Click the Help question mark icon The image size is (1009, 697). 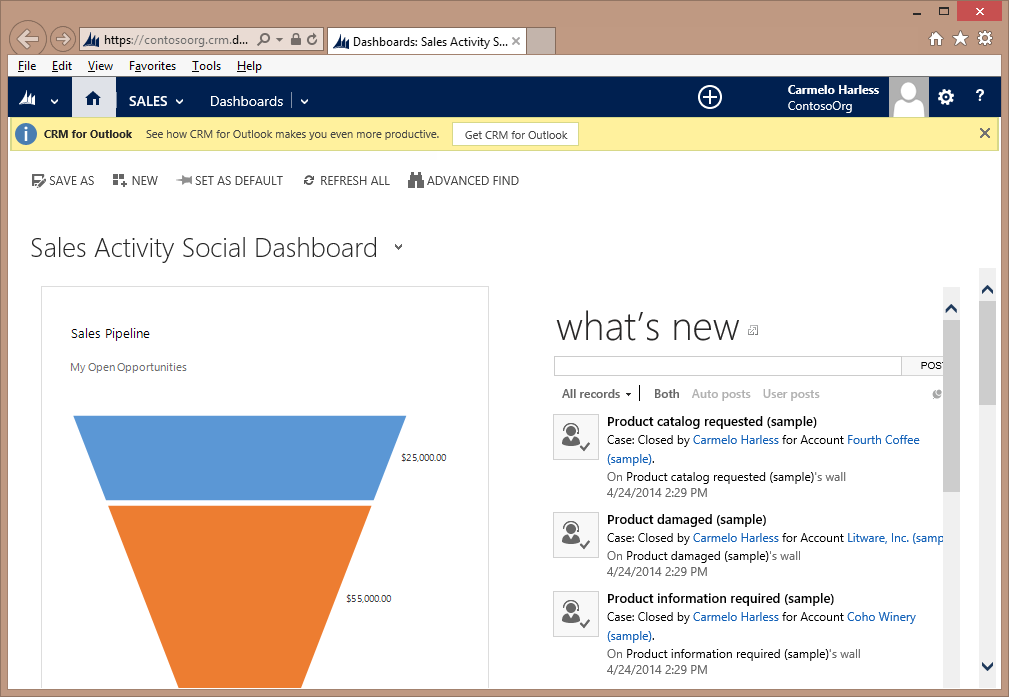tap(979, 97)
